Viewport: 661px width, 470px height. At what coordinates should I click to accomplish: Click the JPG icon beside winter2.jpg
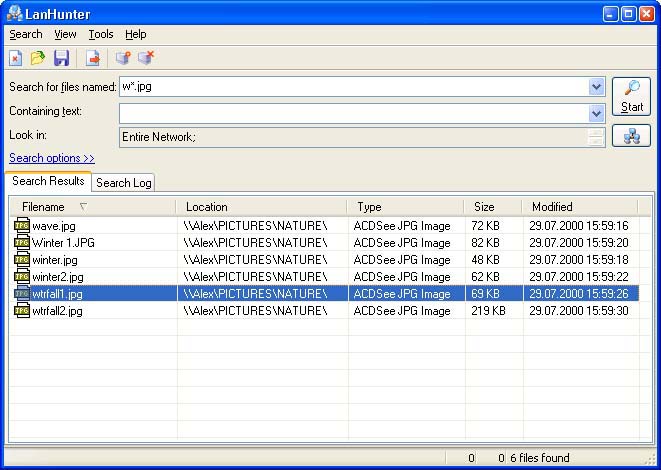(21, 277)
